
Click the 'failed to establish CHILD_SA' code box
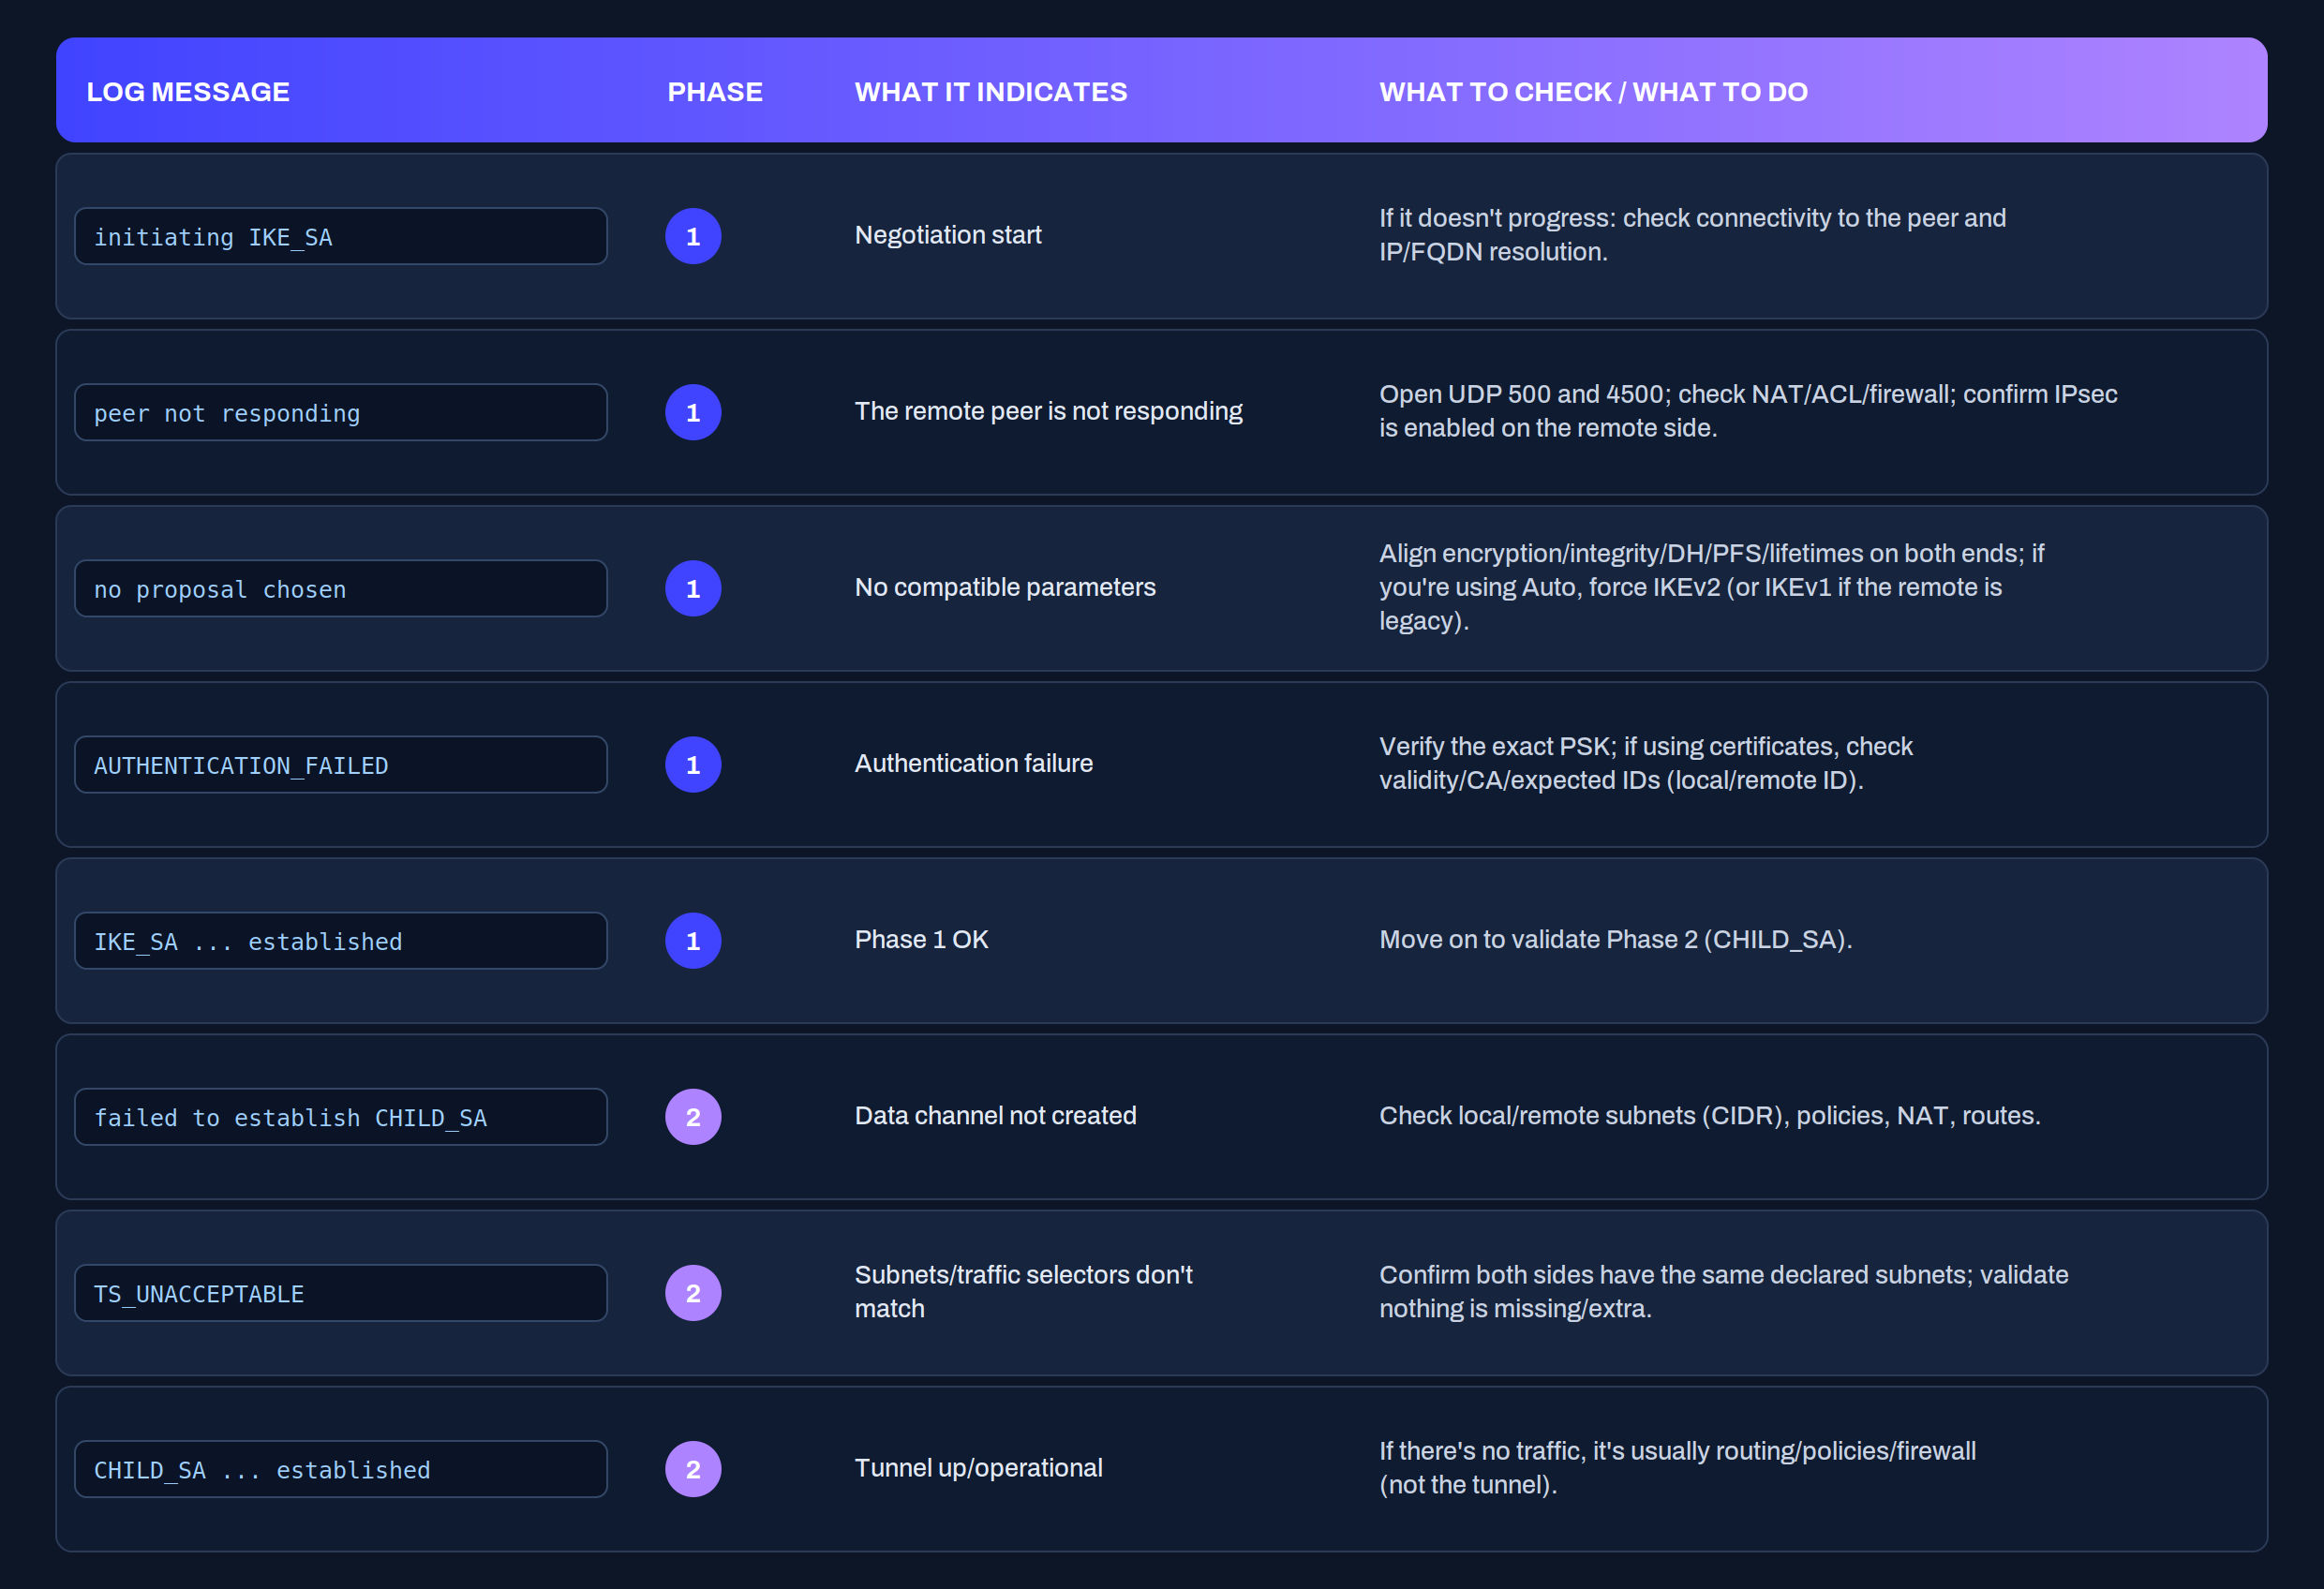click(x=341, y=1117)
